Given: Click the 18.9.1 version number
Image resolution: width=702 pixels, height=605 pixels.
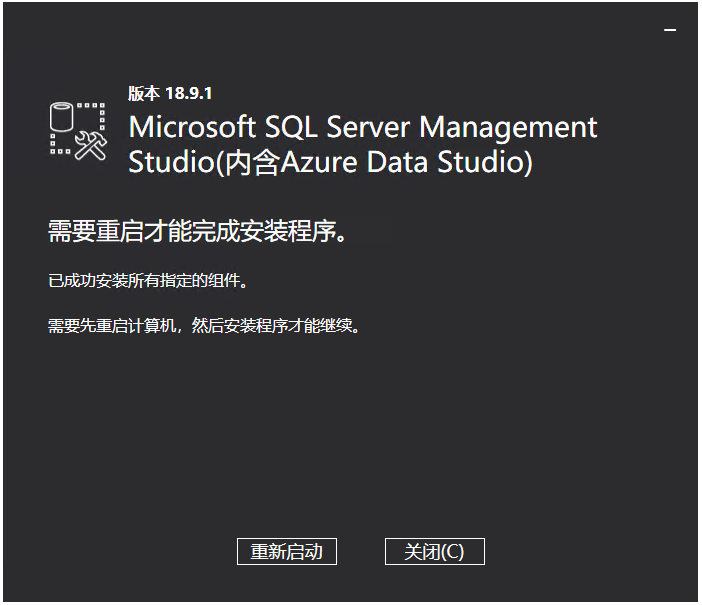Looking at the screenshot, I should [x=189, y=94].
